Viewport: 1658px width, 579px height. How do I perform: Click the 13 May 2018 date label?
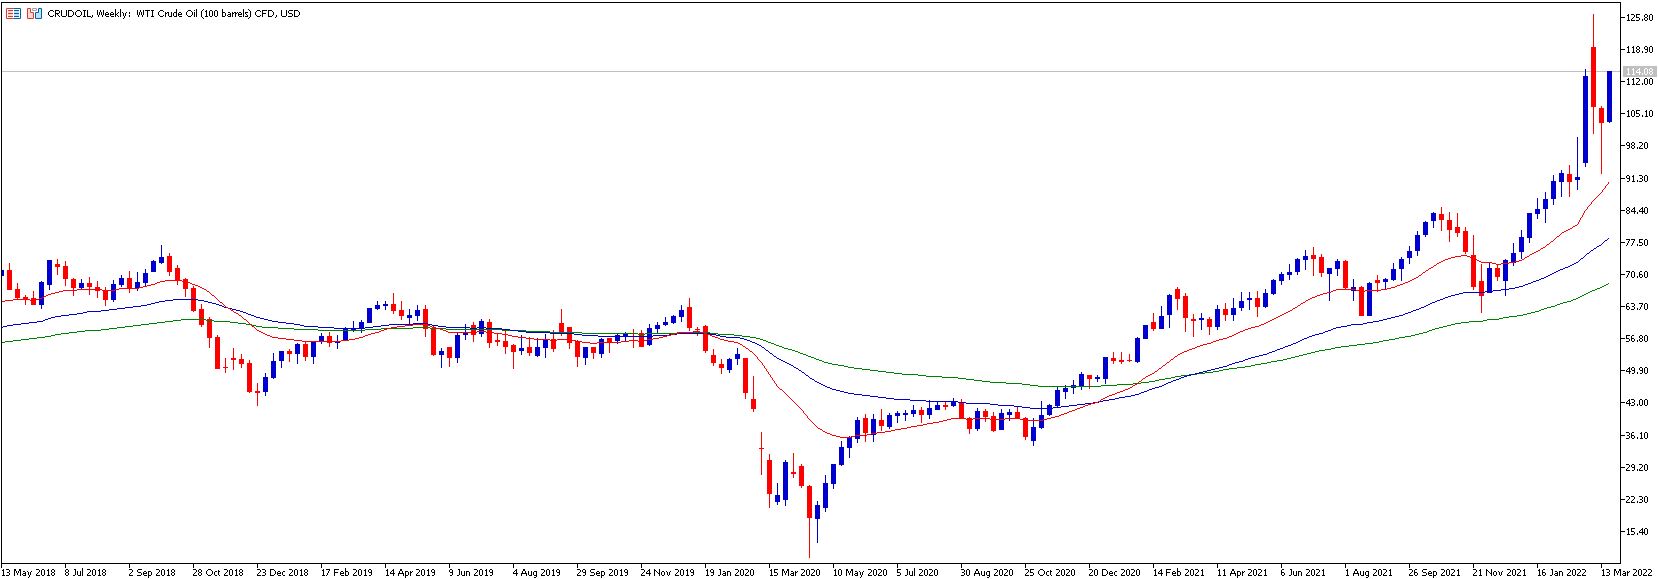click(x=28, y=573)
